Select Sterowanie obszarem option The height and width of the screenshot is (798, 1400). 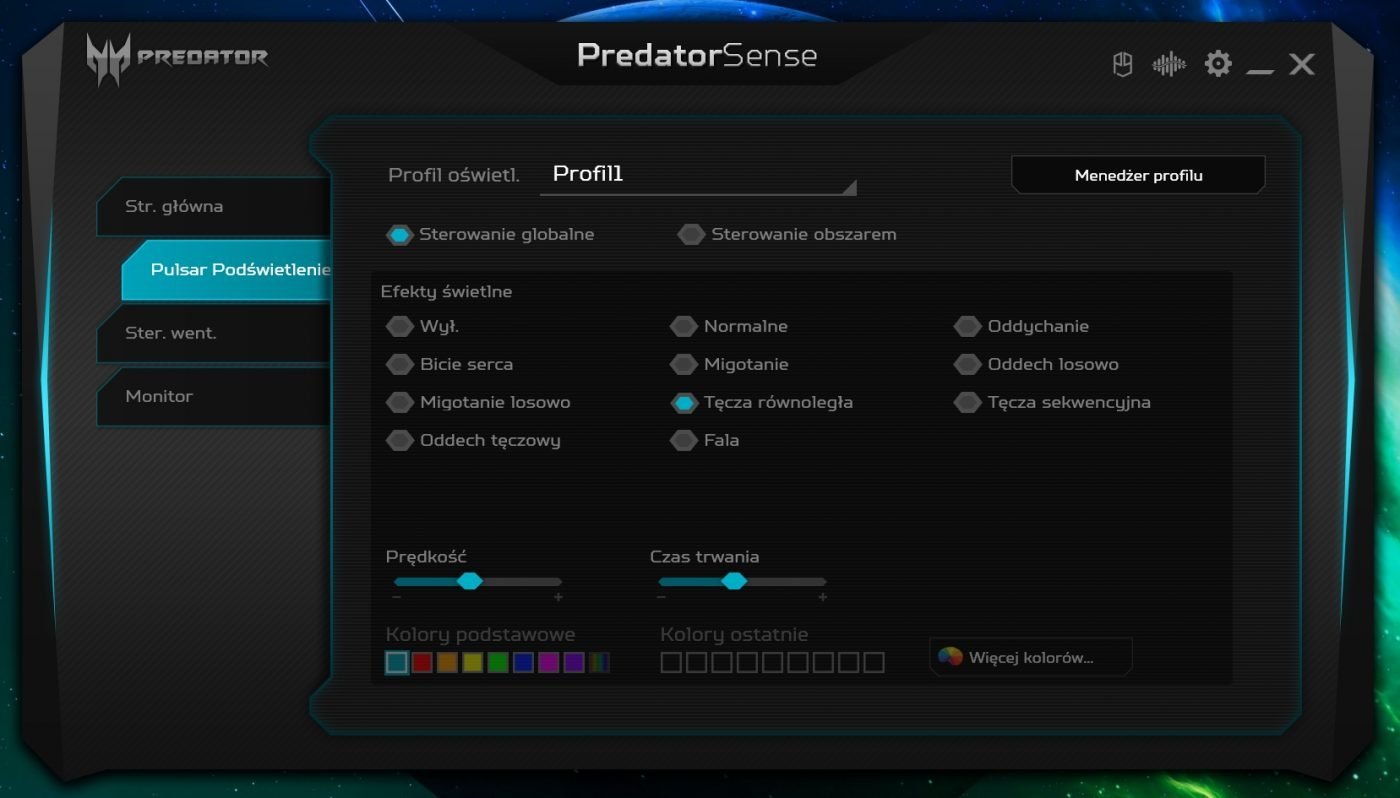pyautogui.click(x=788, y=235)
